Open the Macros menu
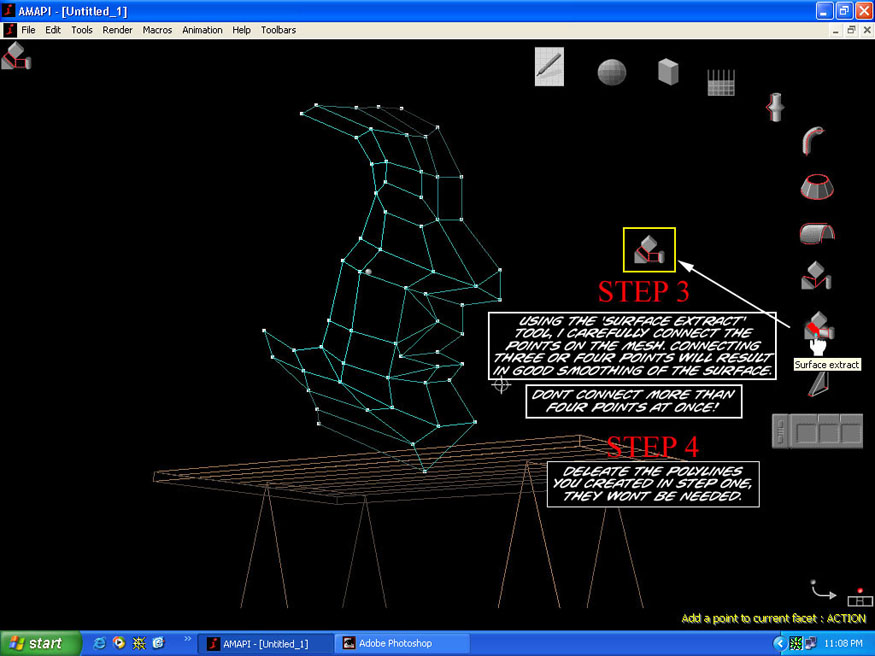Image resolution: width=875 pixels, height=656 pixels. coord(157,30)
